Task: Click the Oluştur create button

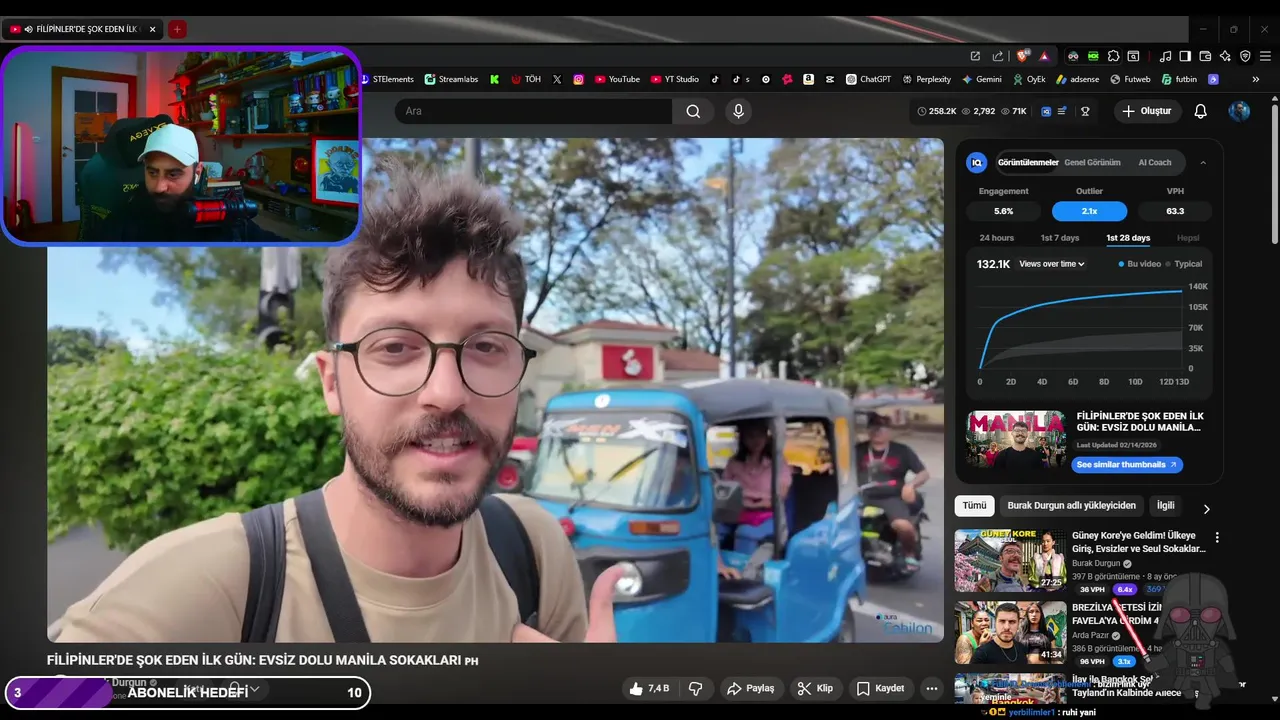Action: point(1146,111)
